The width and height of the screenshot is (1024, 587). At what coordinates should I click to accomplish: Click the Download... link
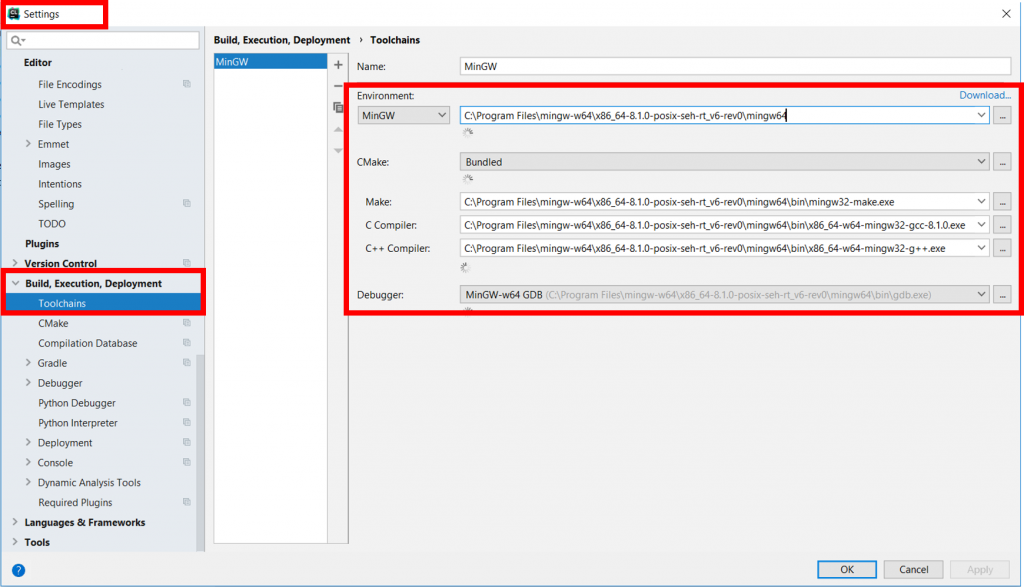click(x=985, y=95)
